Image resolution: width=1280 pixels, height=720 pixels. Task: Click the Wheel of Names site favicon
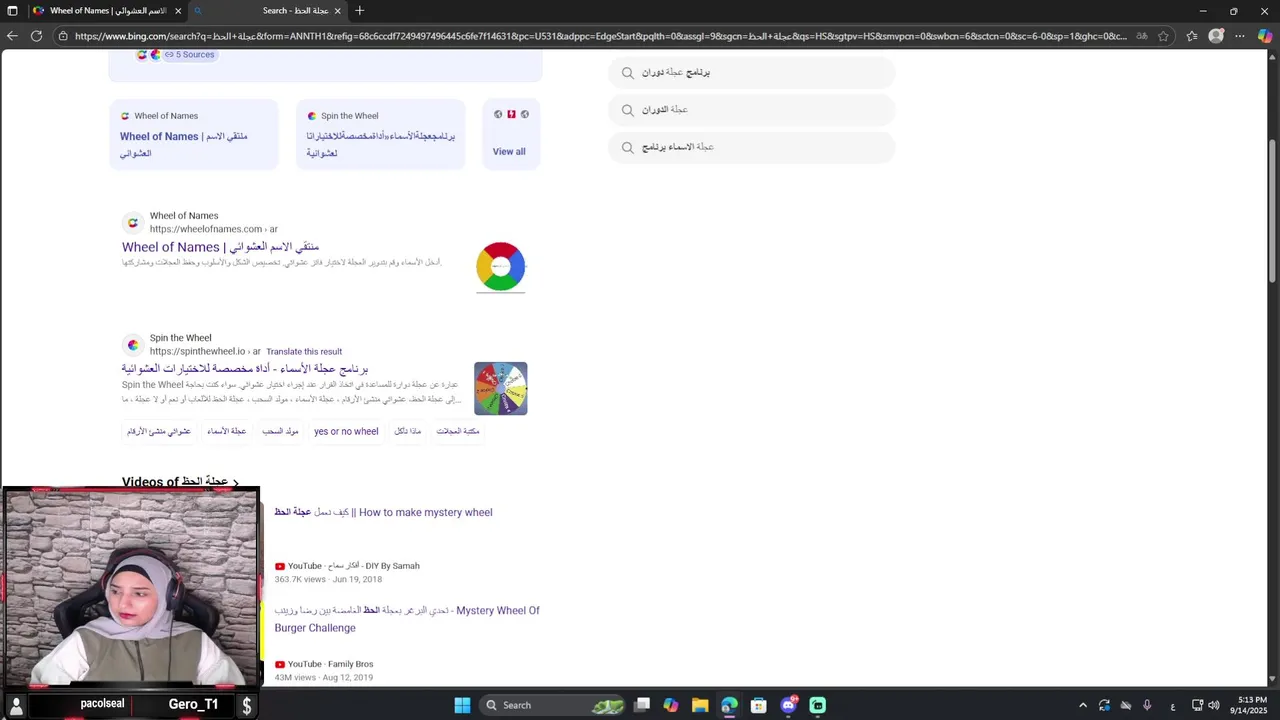[133, 222]
